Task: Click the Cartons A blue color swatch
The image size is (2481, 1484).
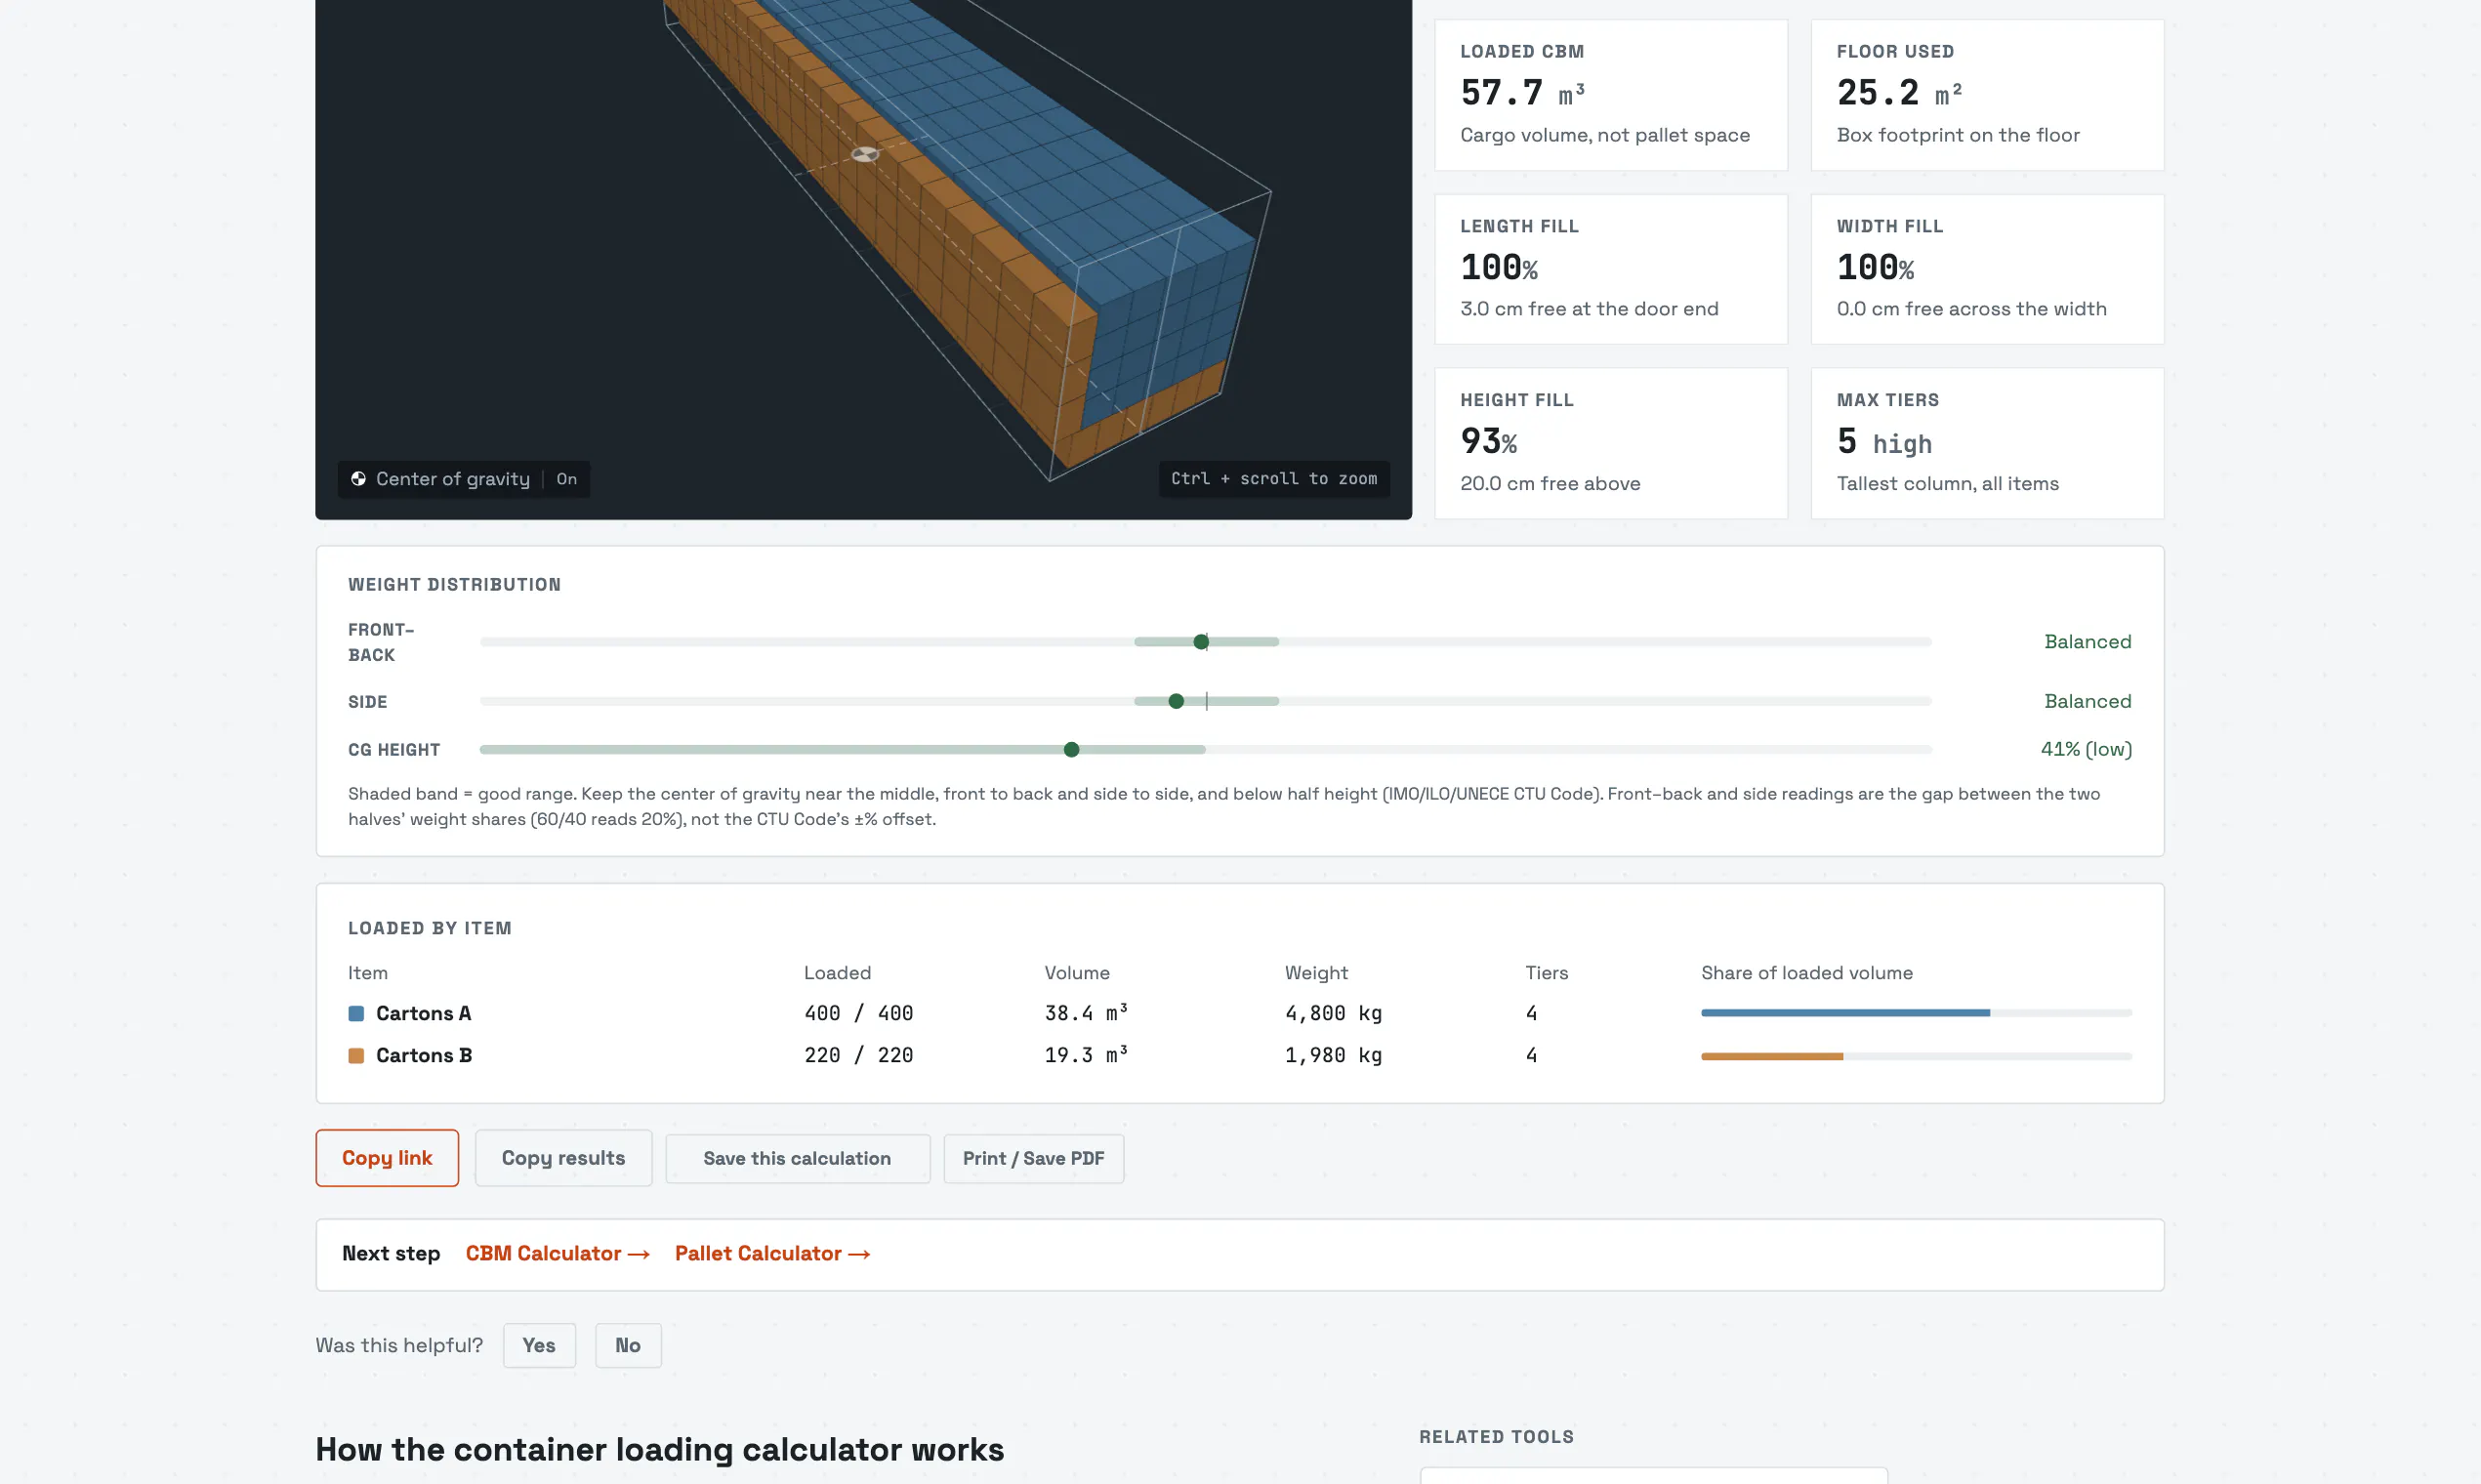Action: (x=356, y=1013)
